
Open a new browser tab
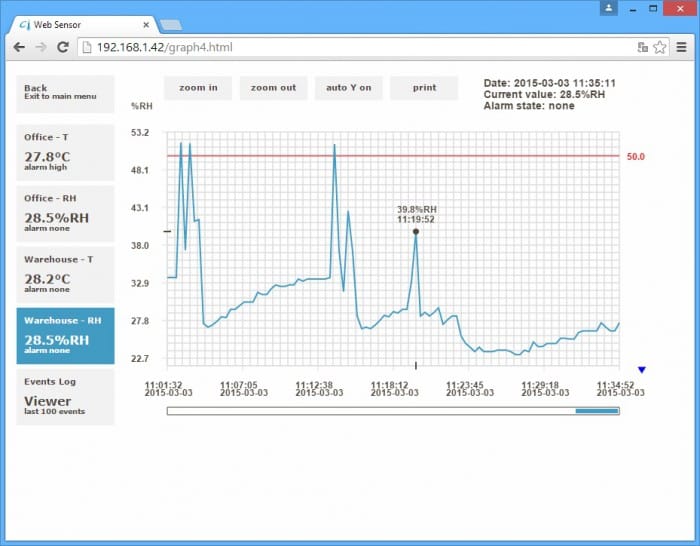pyautogui.click(x=171, y=24)
